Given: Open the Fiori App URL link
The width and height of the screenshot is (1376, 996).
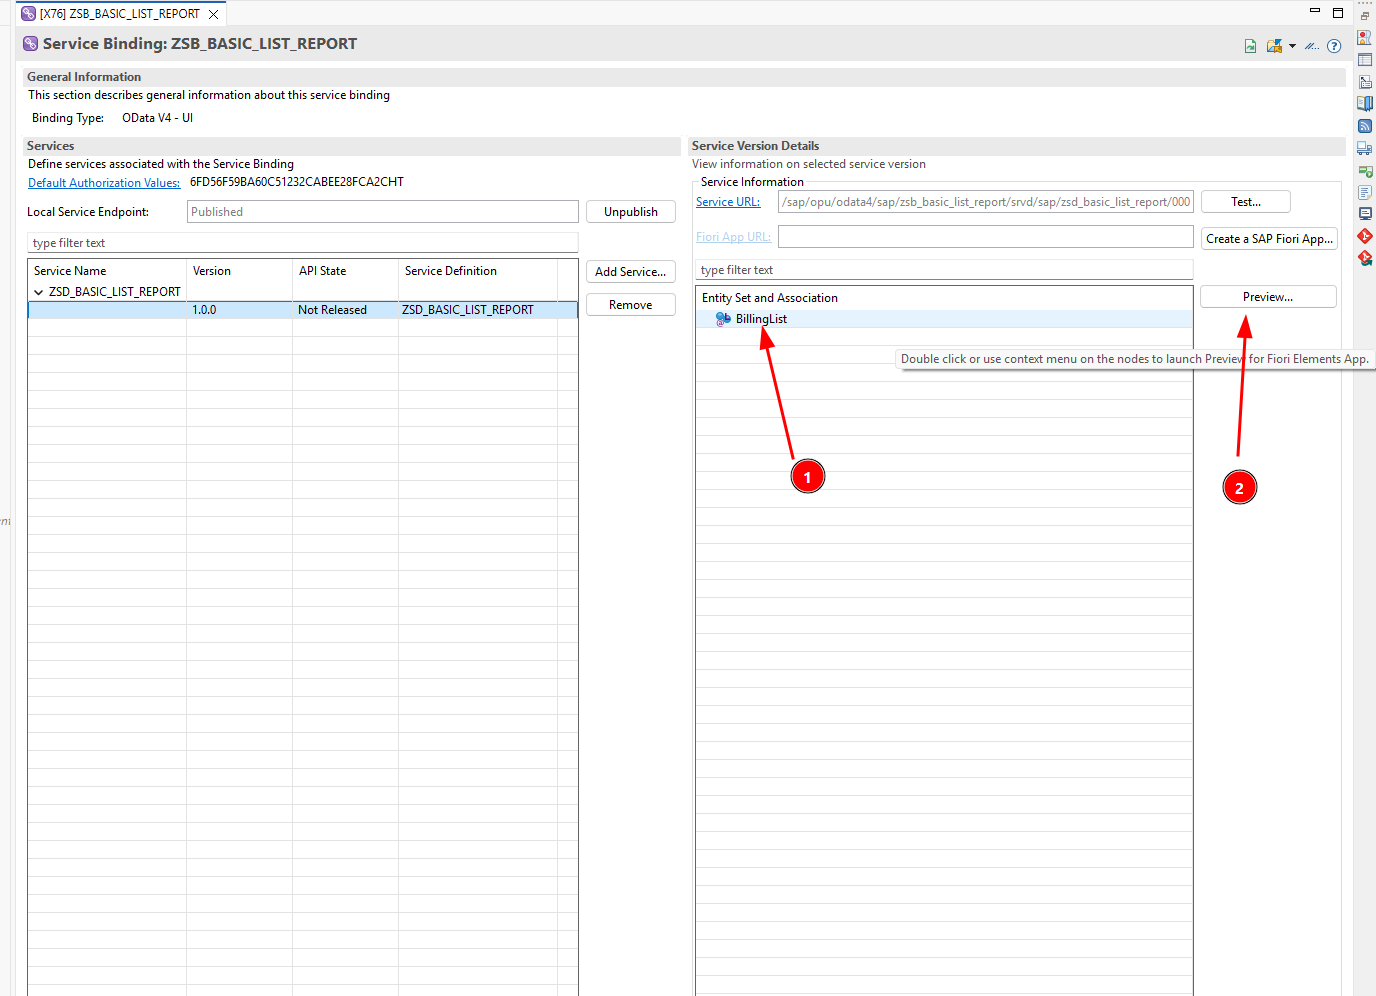Looking at the screenshot, I should coord(733,237).
